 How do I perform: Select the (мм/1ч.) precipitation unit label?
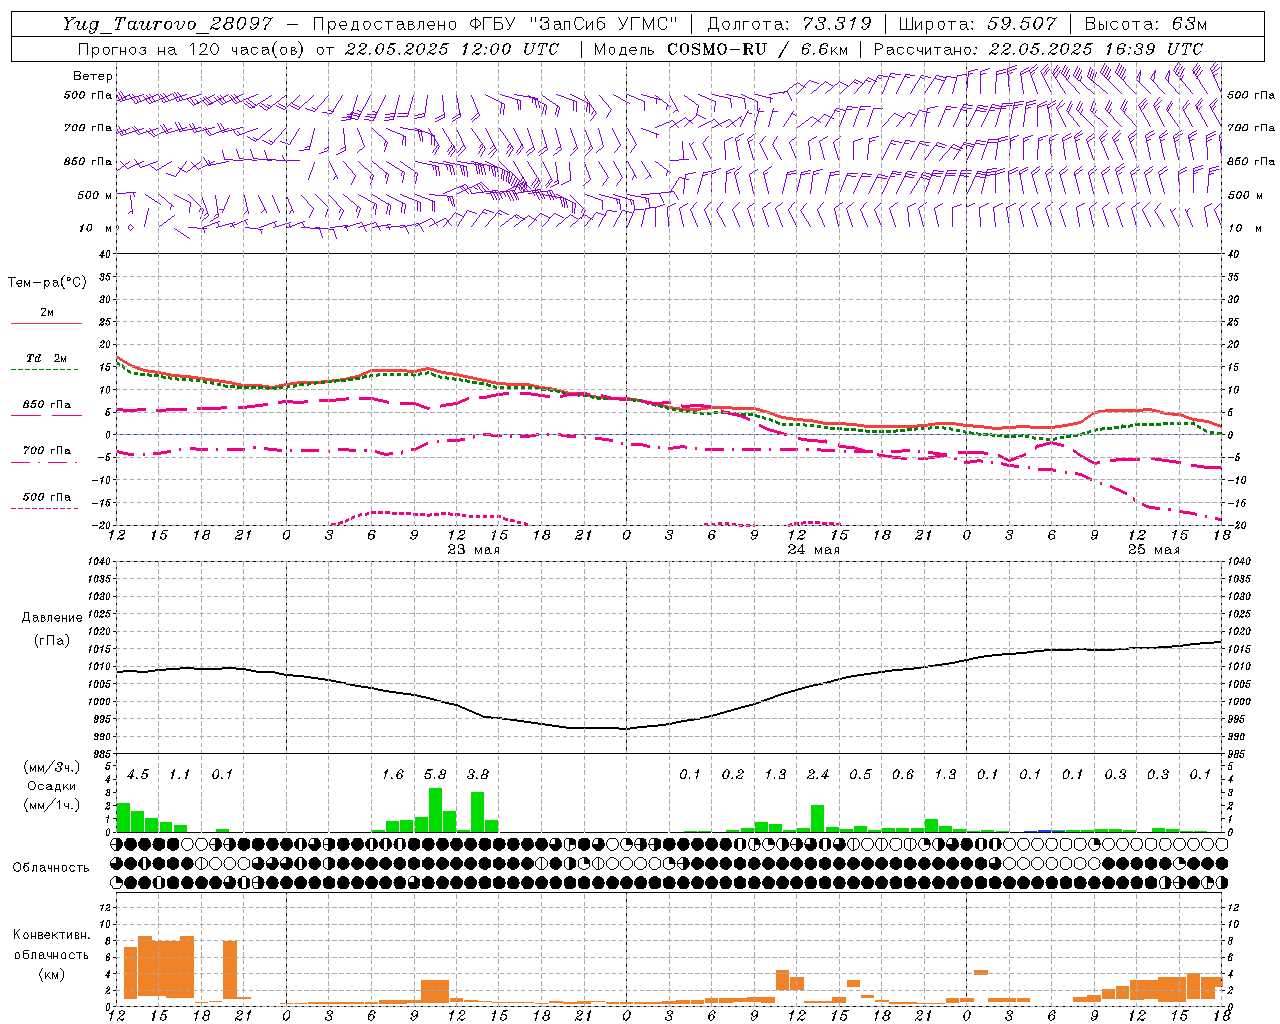[52, 804]
